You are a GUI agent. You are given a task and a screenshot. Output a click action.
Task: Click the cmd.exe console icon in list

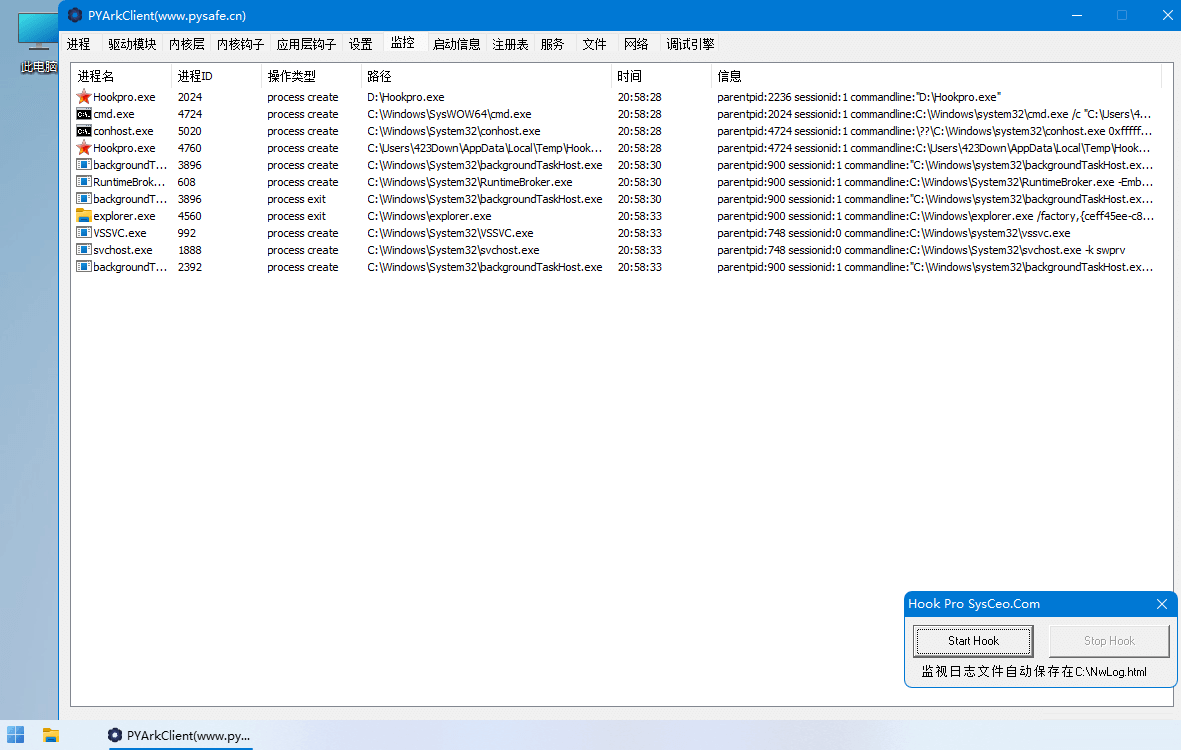click(x=84, y=114)
